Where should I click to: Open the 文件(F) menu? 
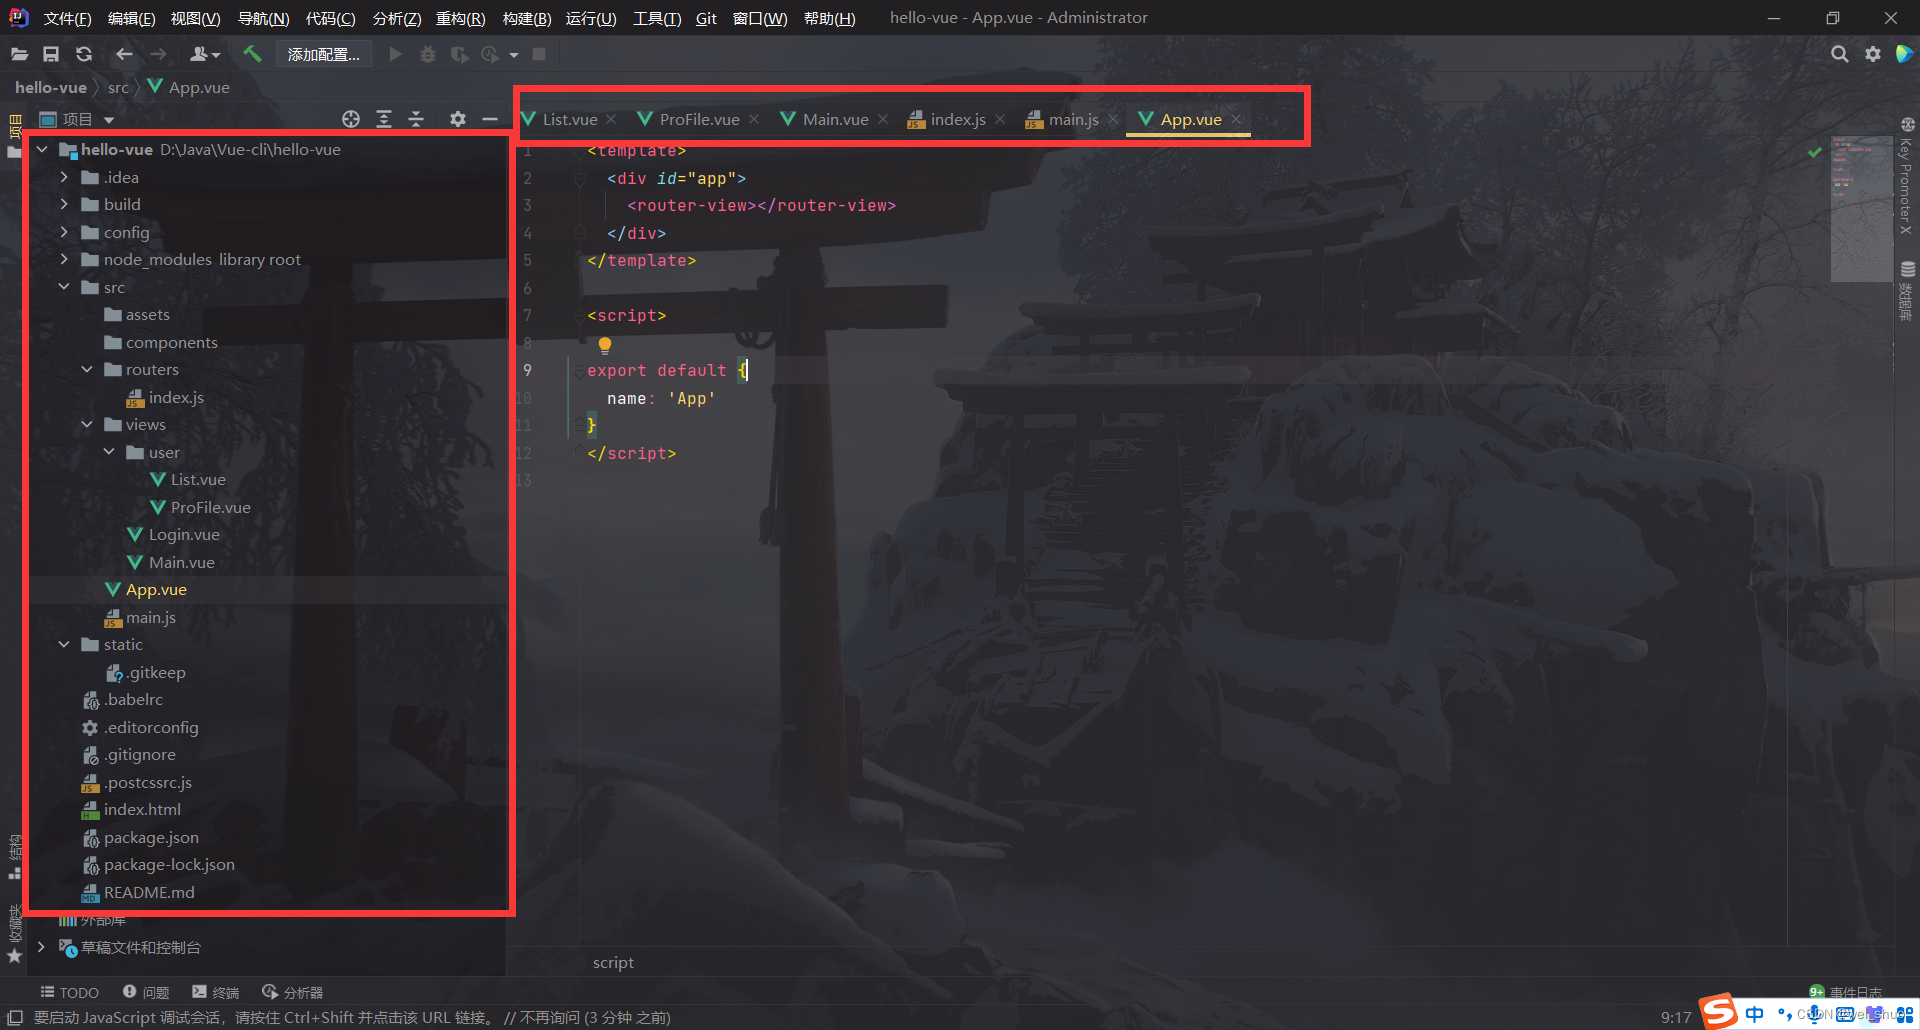(67, 19)
